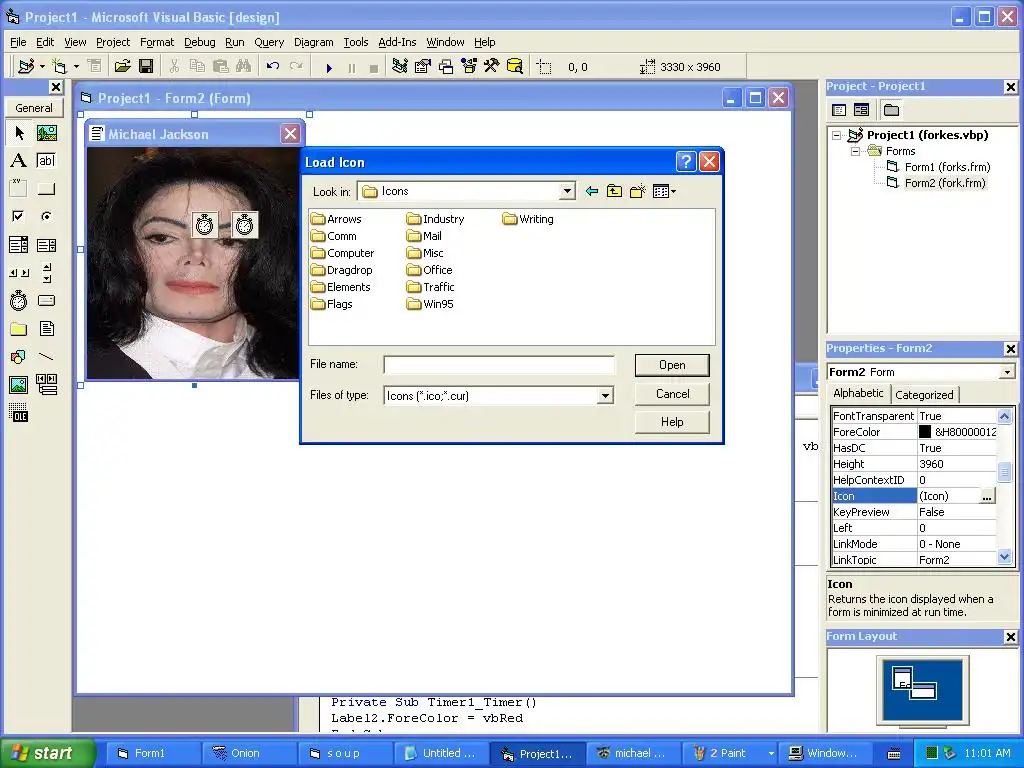This screenshot has width=1024, height=768.
Task: Click the Icon property ellipsis button
Action: 987,496
